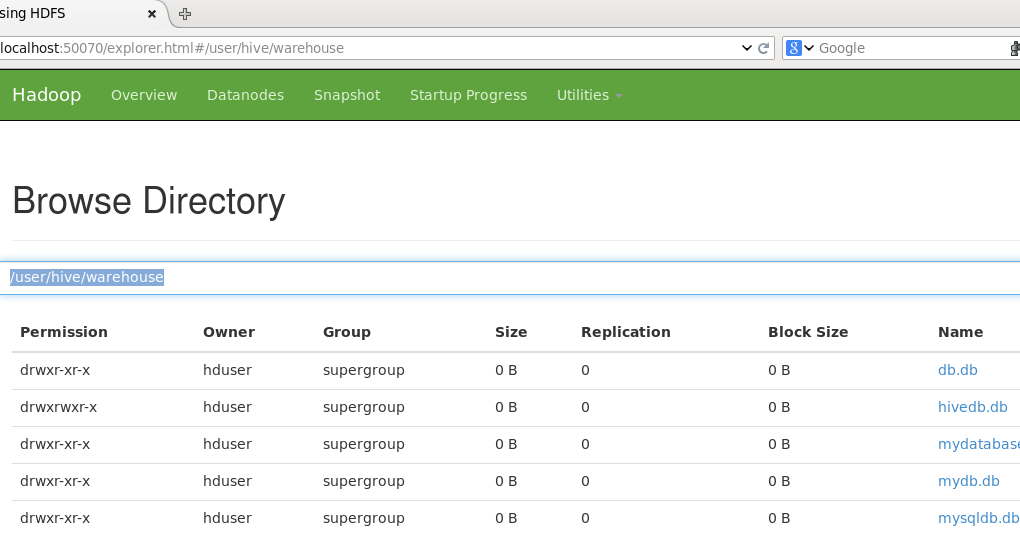
Task: Click the Browse Directory heading
Action: (x=149, y=200)
